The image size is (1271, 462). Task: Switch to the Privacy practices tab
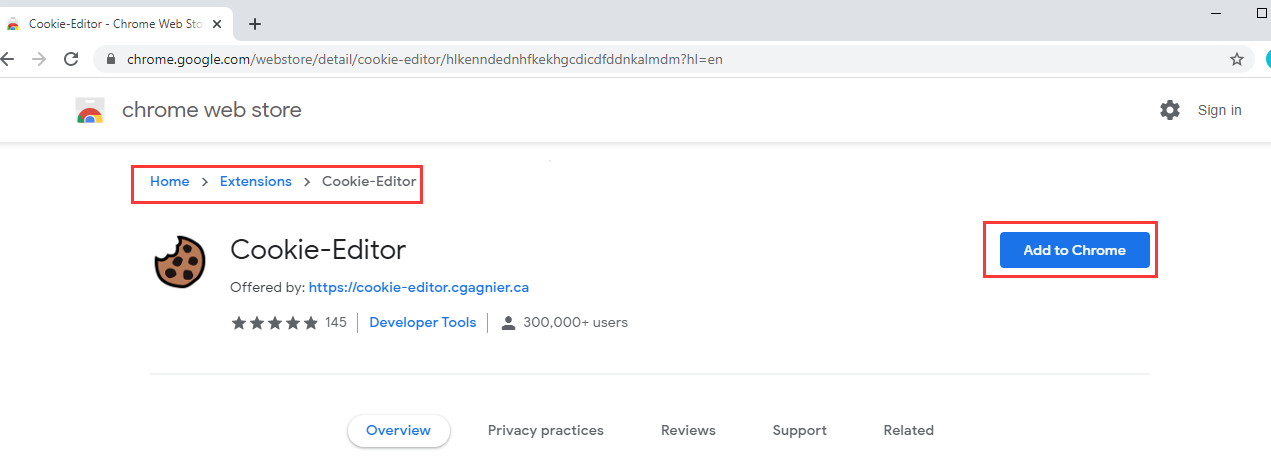(x=546, y=430)
